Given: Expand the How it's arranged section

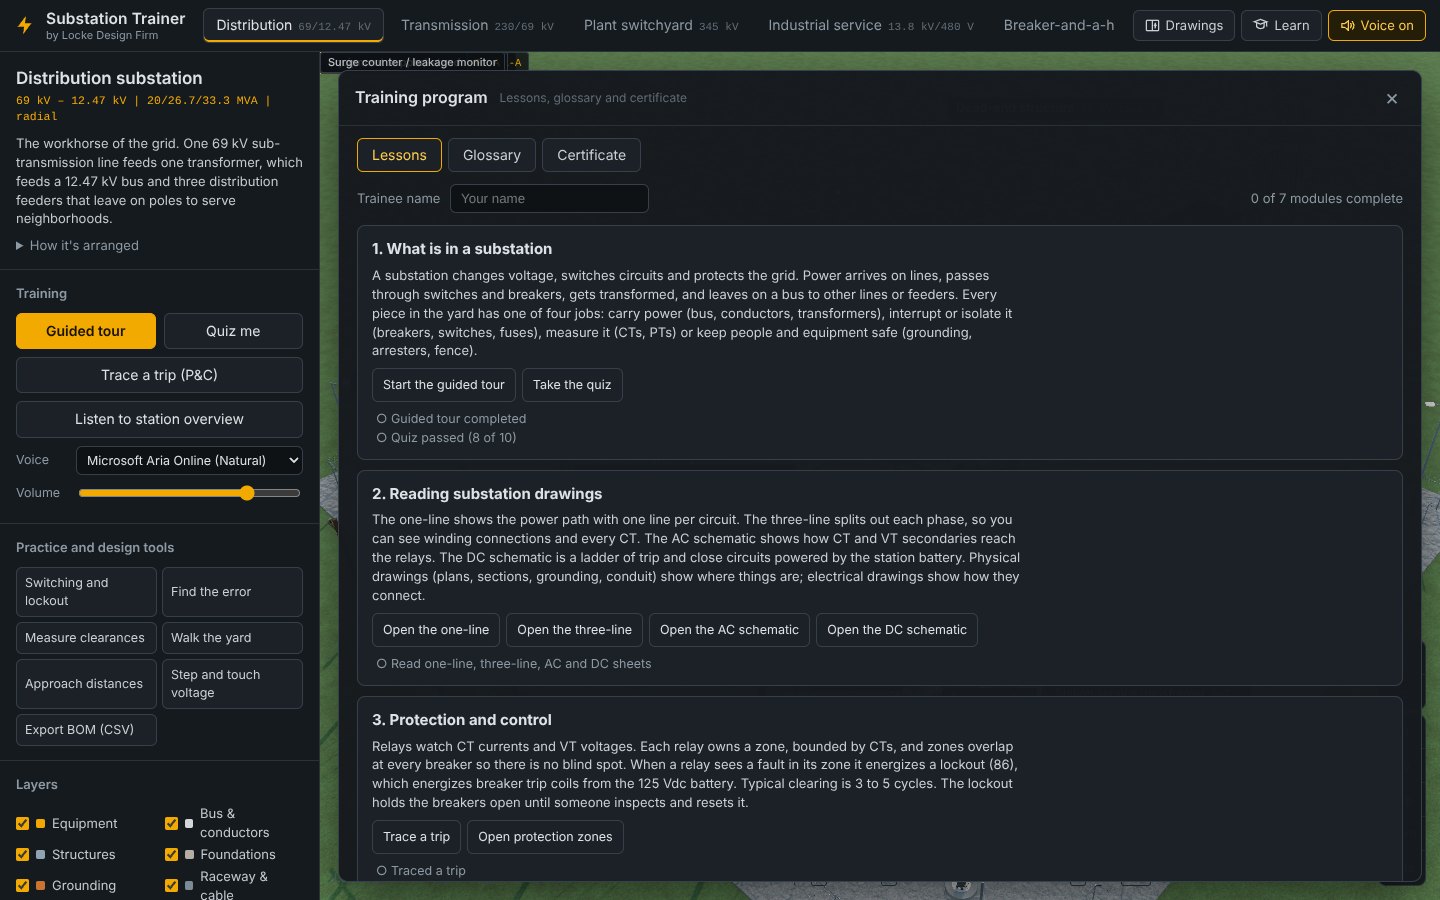Looking at the screenshot, I should coord(77,245).
